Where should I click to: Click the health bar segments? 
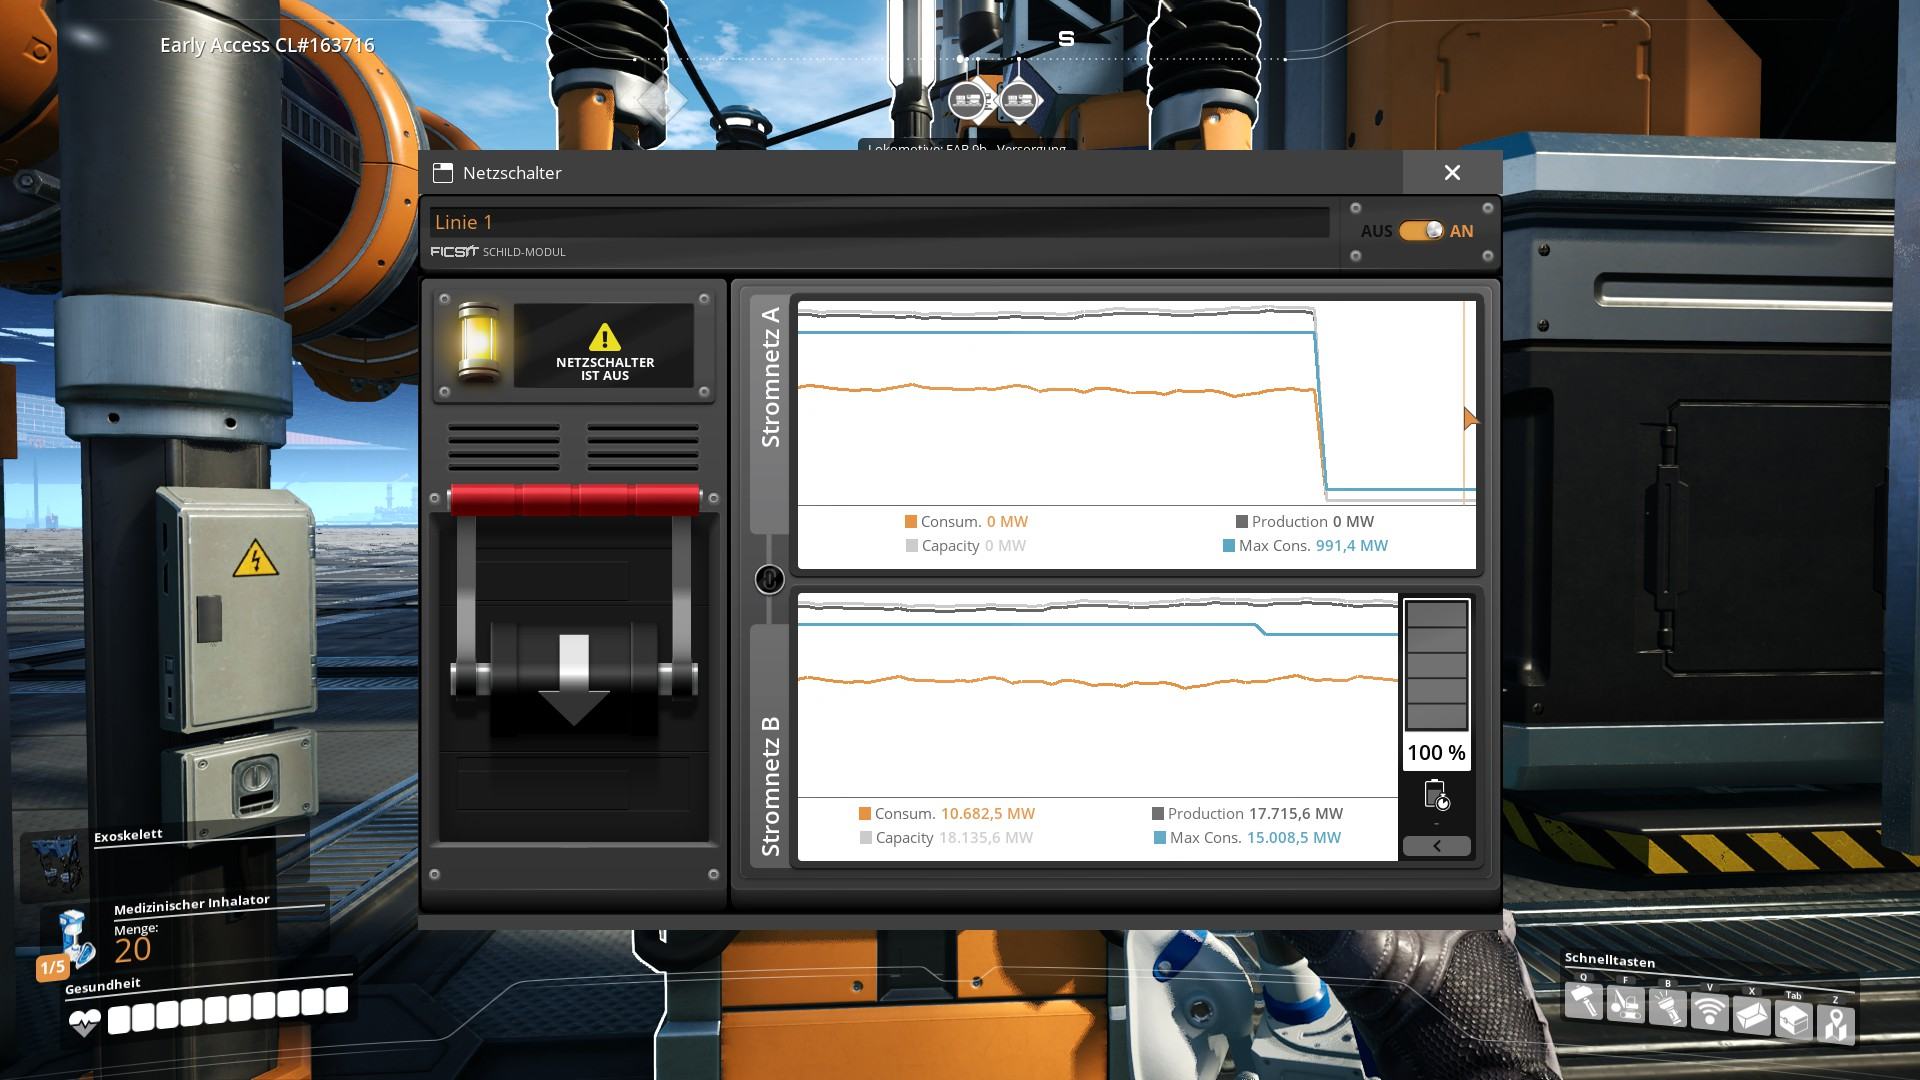(228, 1010)
